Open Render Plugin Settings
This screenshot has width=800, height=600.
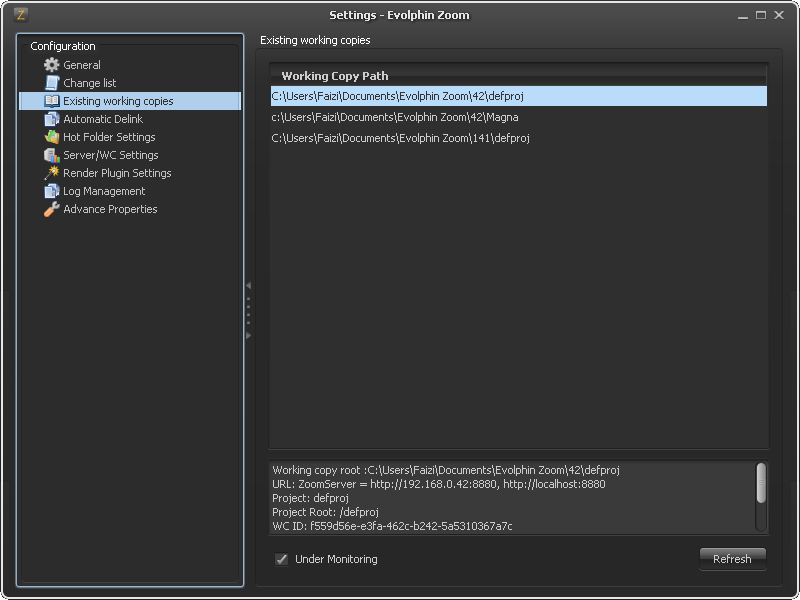(x=117, y=173)
